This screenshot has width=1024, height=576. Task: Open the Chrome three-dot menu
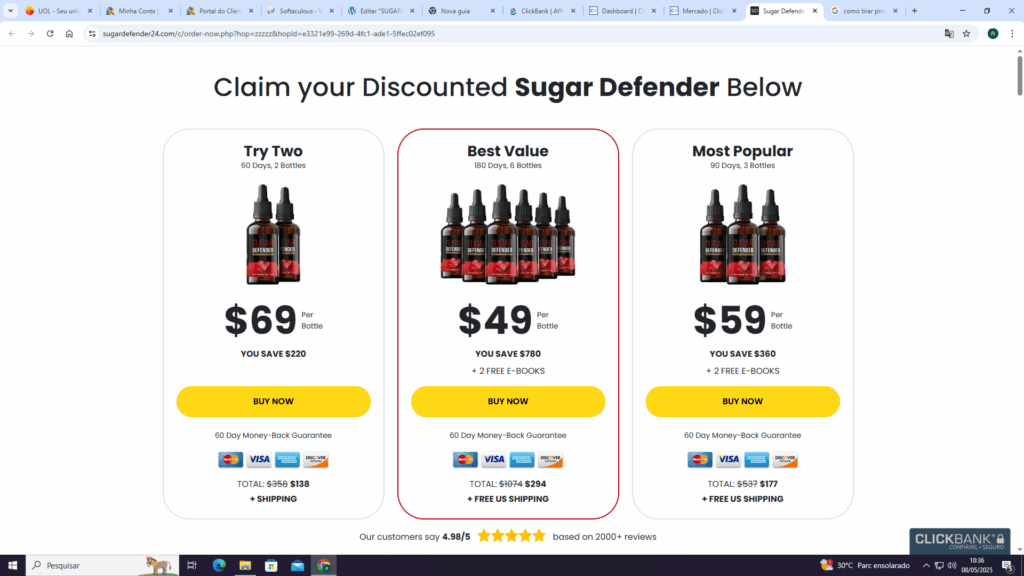[x=1012, y=33]
